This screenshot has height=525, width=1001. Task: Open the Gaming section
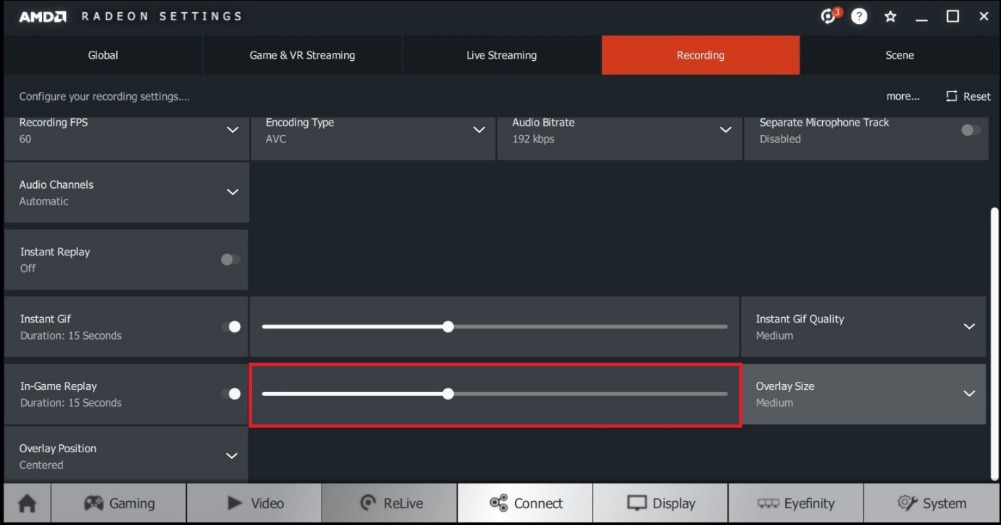coord(119,503)
